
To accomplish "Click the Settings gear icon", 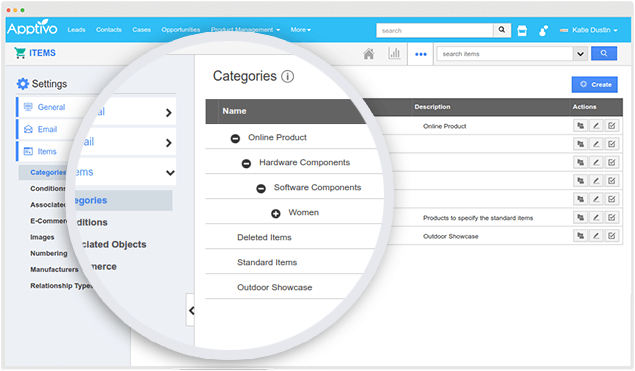I will pos(23,84).
